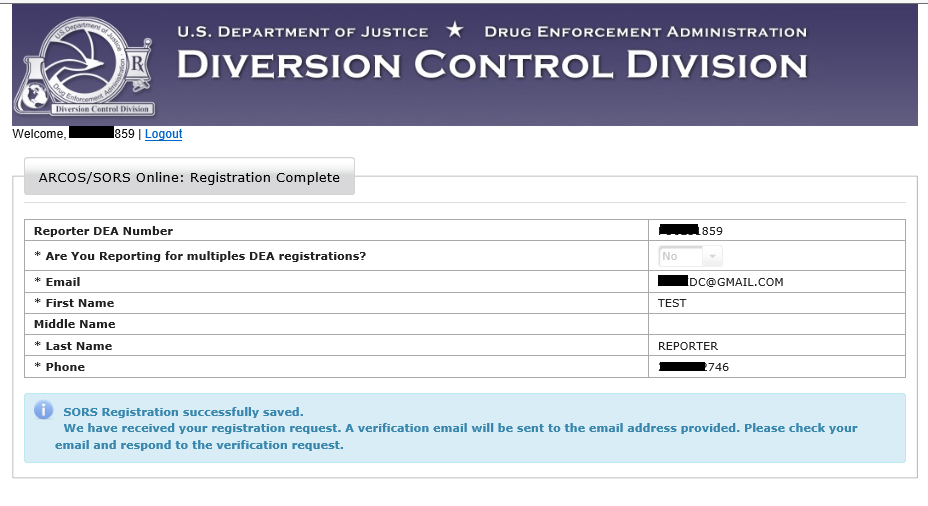This screenshot has height=506, width=928.
Task: Click the verification email notice text
Action: point(456,436)
